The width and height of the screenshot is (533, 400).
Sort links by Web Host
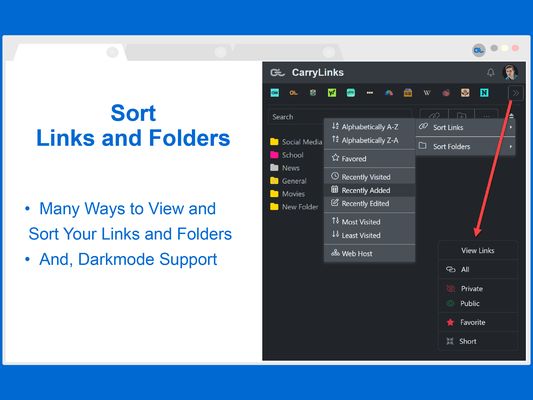click(x=369, y=253)
